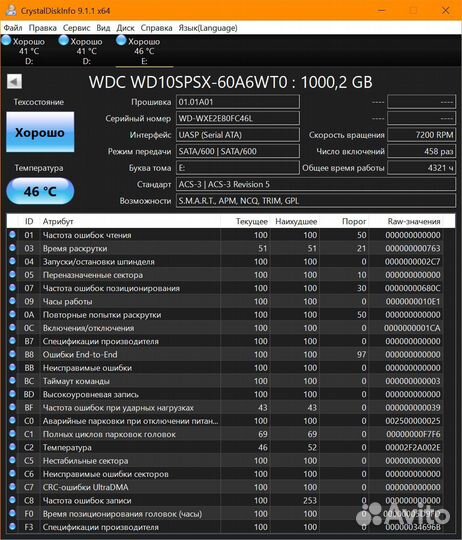Click status icon of attribute C2

pos(12,447)
